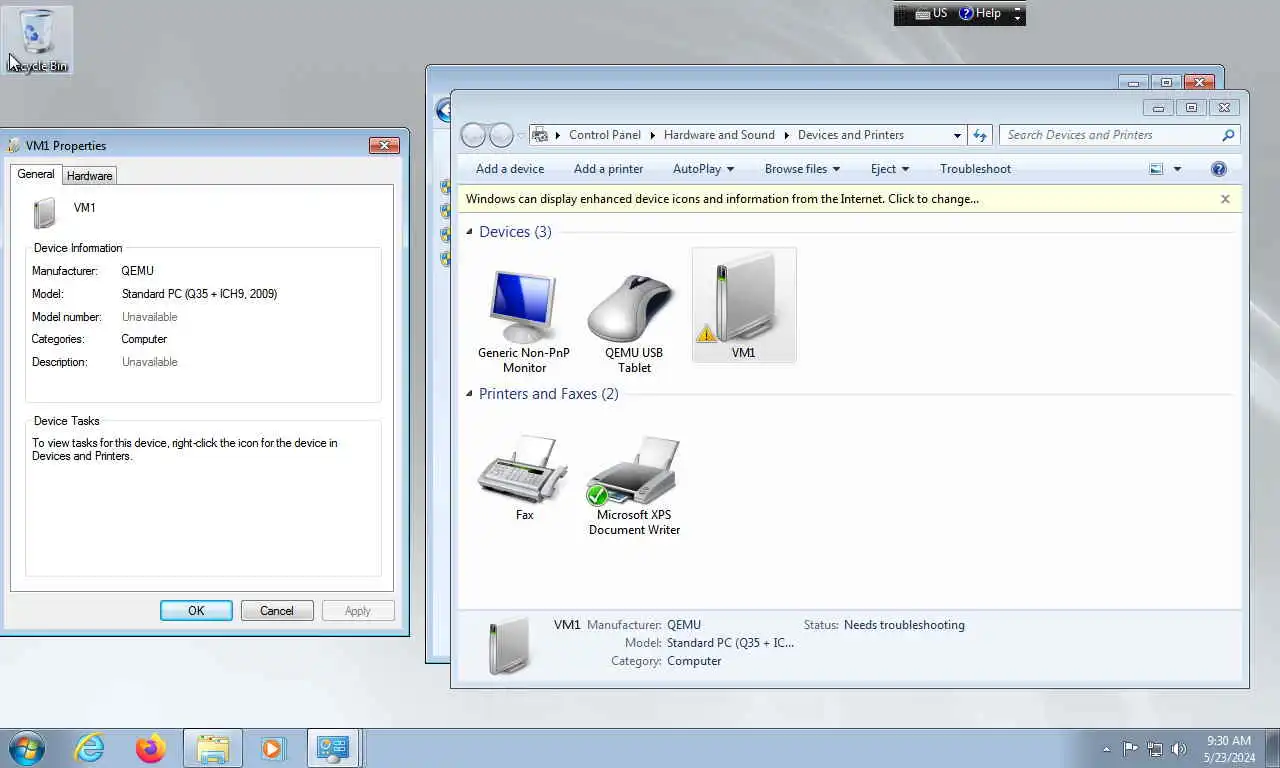The image size is (1280, 768).
Task: Click Add a printer
Action: 608,169
